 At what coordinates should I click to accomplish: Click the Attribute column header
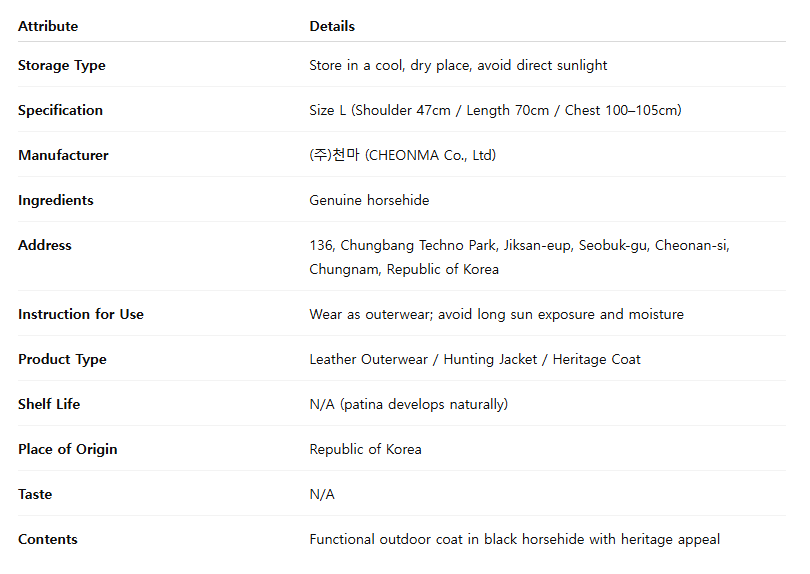click(x=48, y=26)
